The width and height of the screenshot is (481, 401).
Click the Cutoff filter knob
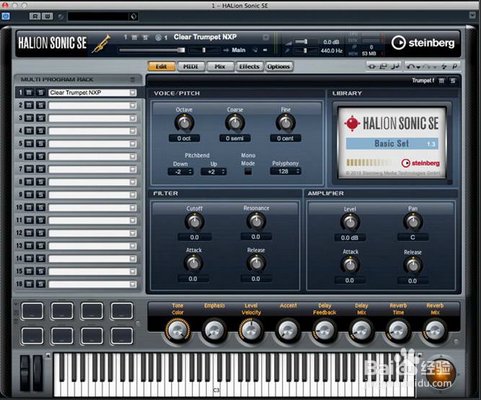[x=194, y=222]
